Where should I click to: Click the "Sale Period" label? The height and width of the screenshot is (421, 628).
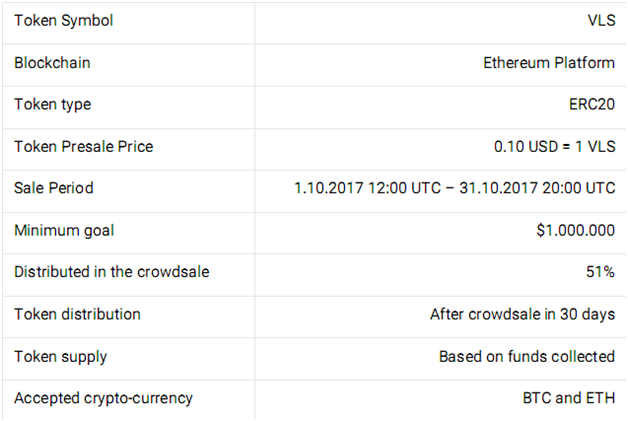pos(52,188)
